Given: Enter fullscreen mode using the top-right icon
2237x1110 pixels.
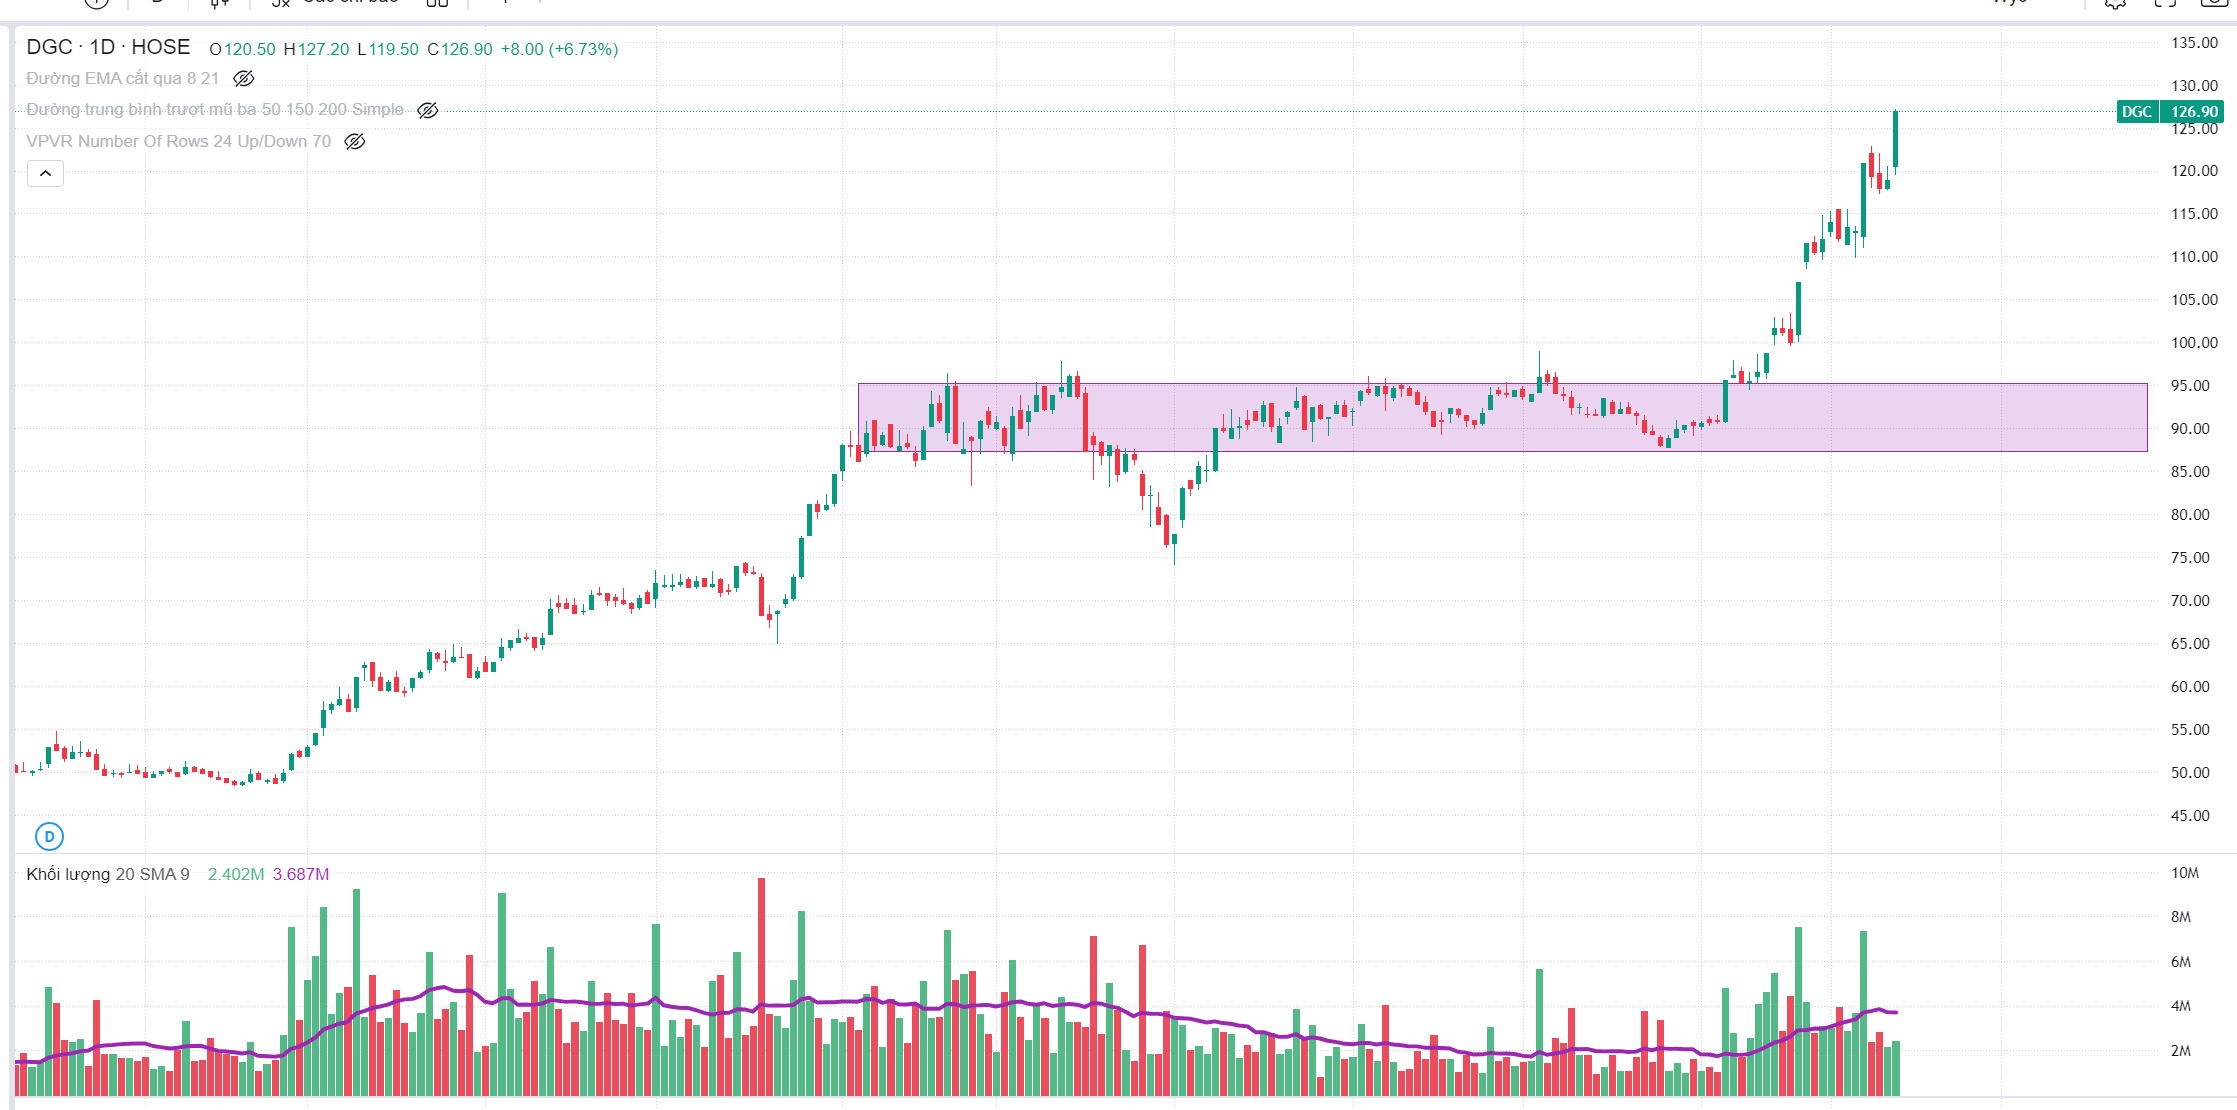Looking at the screenshot, I should tap(2164, 3).
